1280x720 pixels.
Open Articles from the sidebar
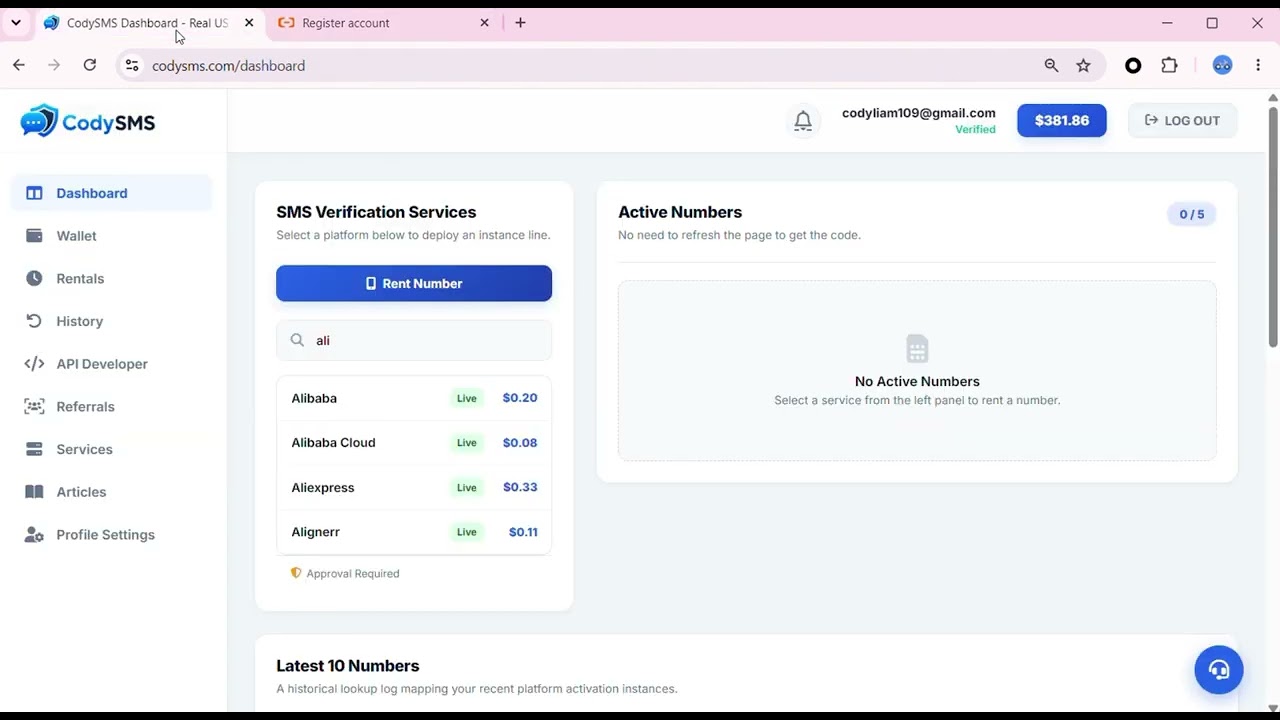tap(112, 492)
